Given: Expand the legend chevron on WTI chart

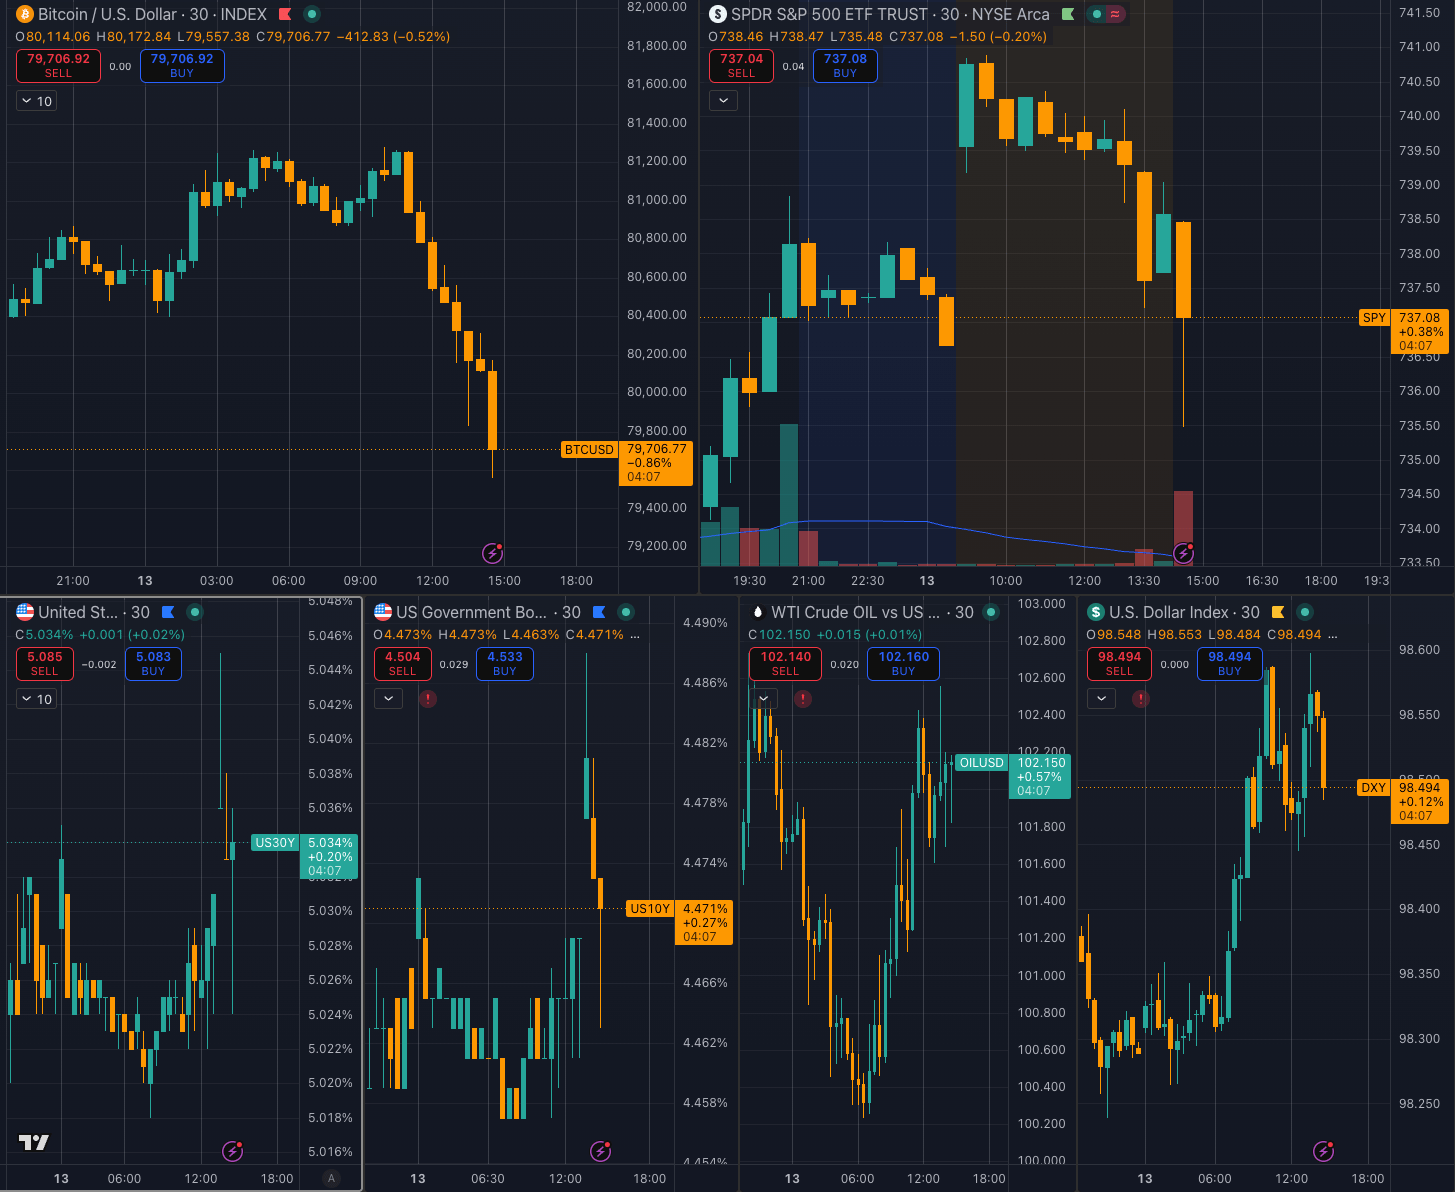Looking at the screenshot, I should point(763,698).
